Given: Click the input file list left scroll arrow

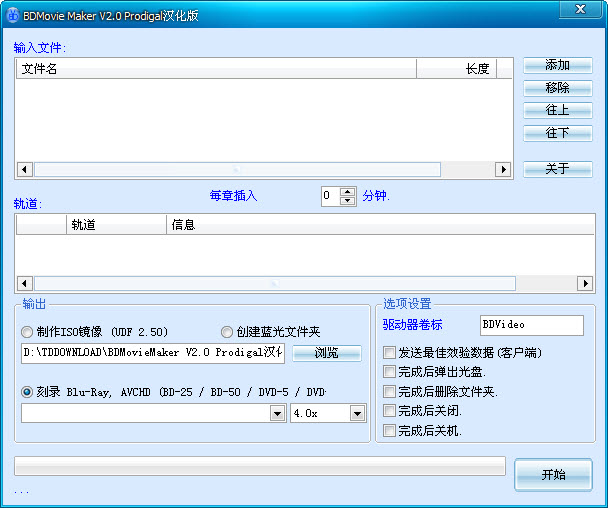Looking at the screenshot, I should [25, 169].
